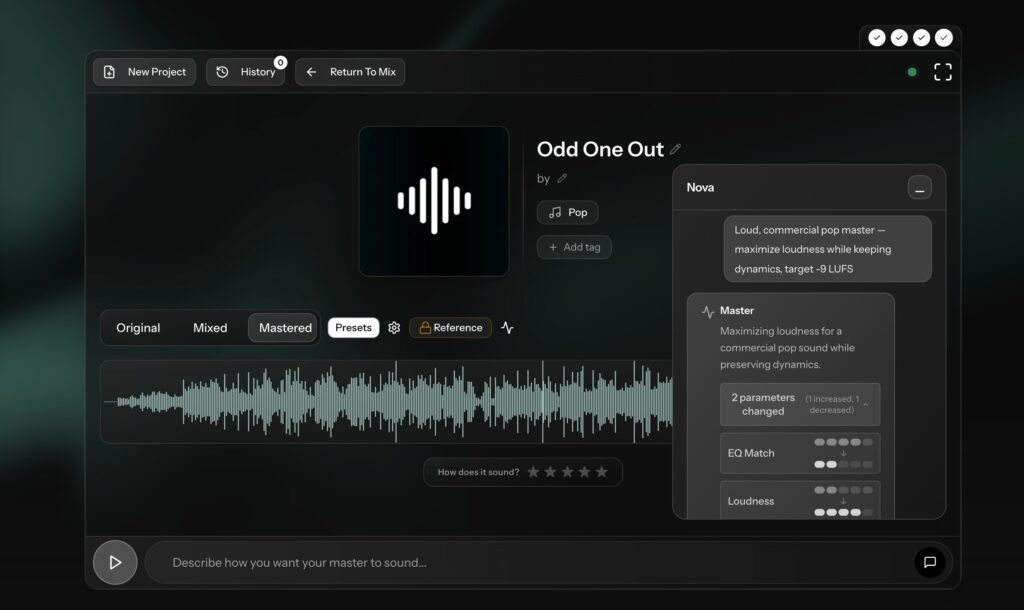This screenshot has width=1024, height=610.
Task: Click Return To Mix
Action: tap(350, 71)
